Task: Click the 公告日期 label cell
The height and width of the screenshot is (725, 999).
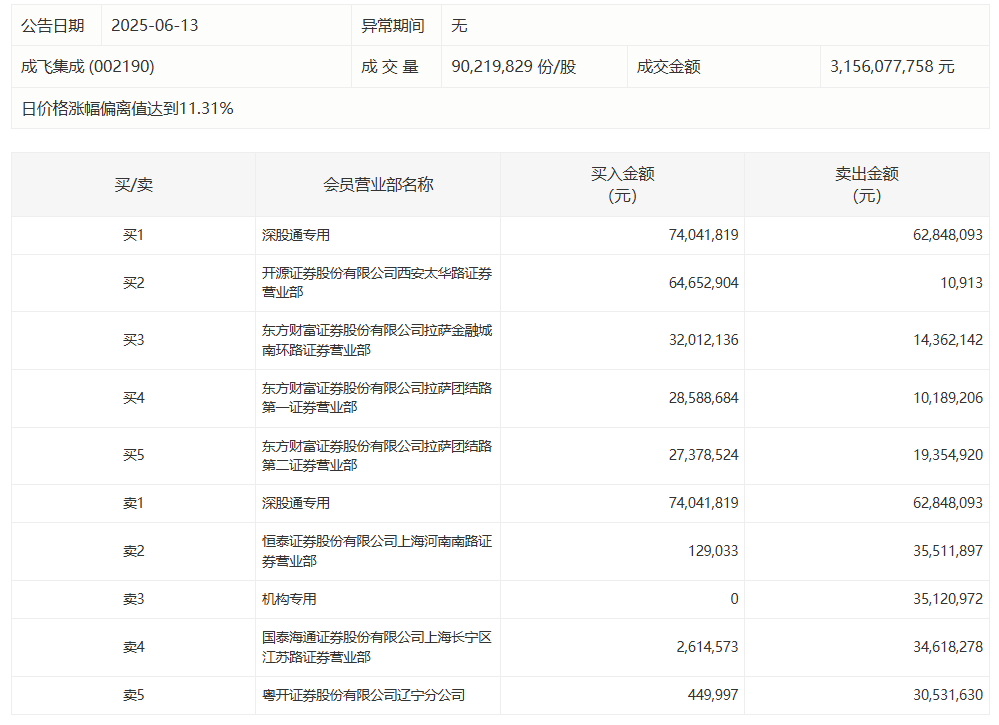Action: point(54,26)
